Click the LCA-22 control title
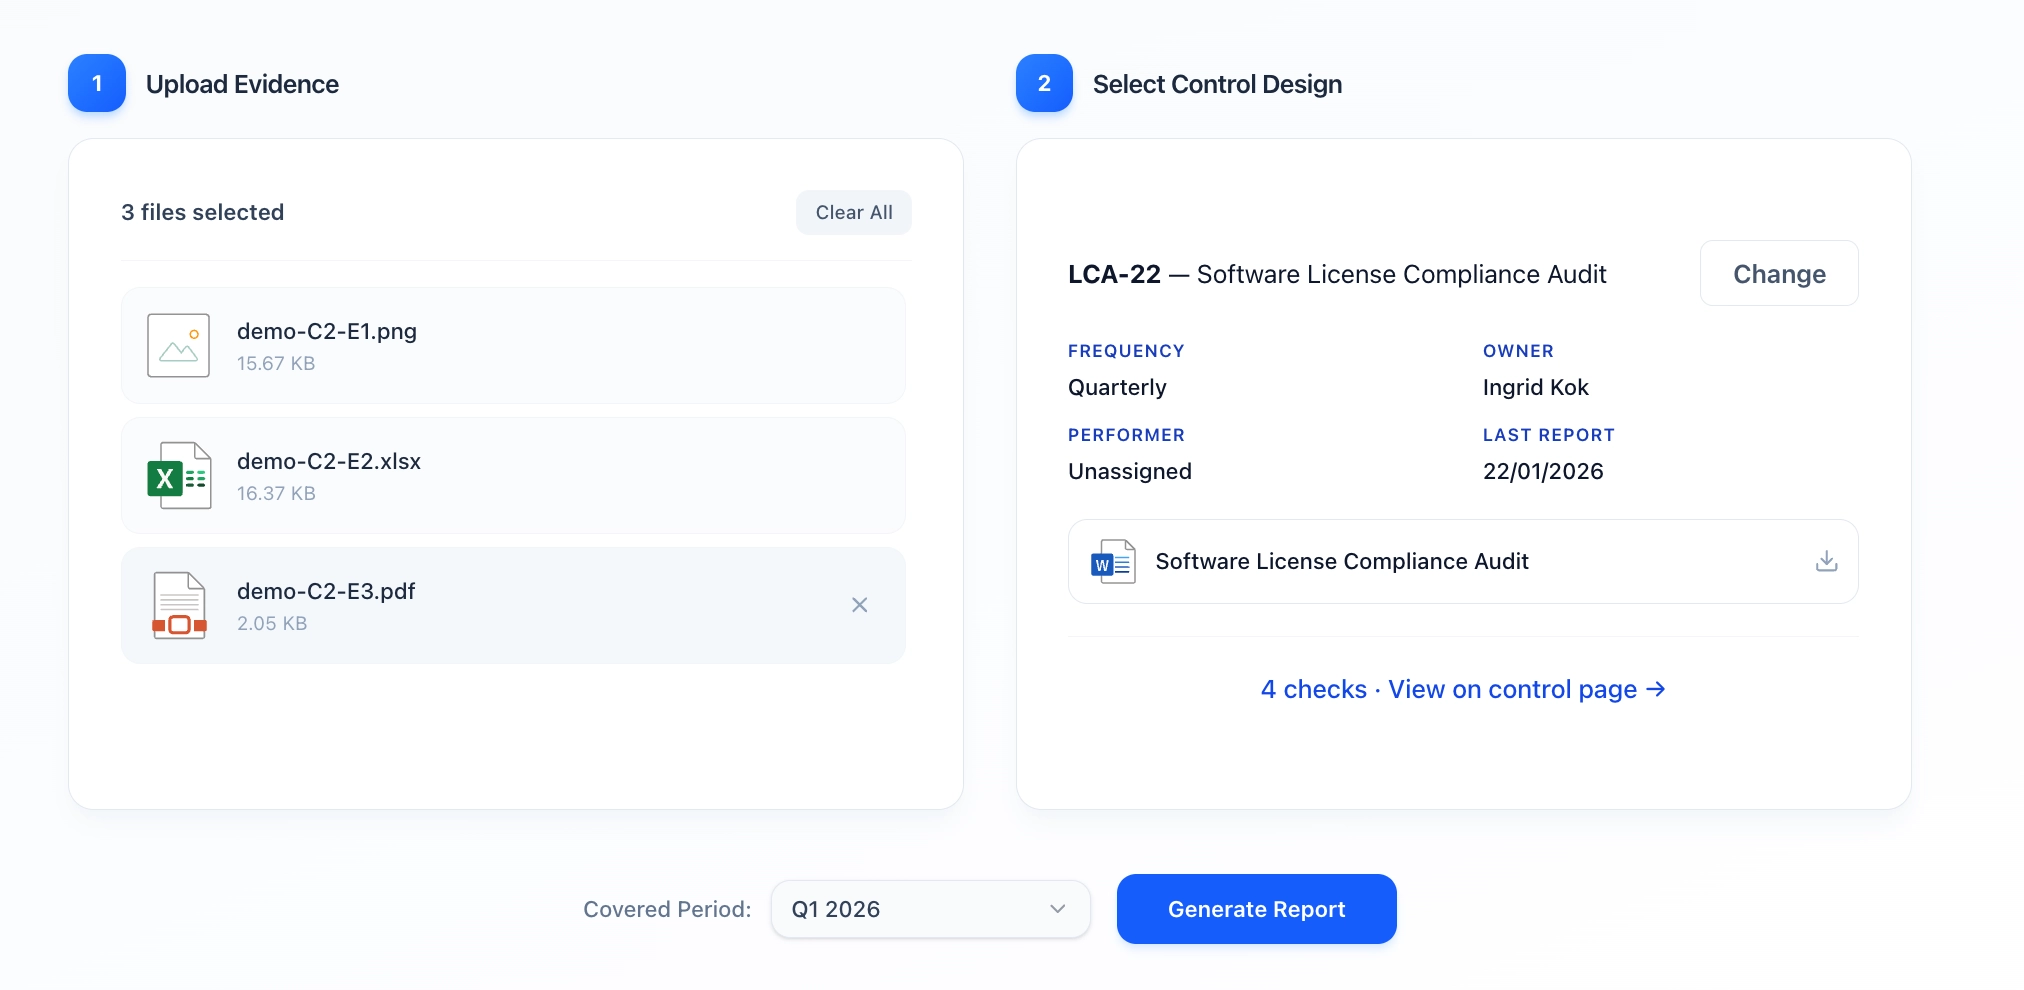 tap(1112, 273)
